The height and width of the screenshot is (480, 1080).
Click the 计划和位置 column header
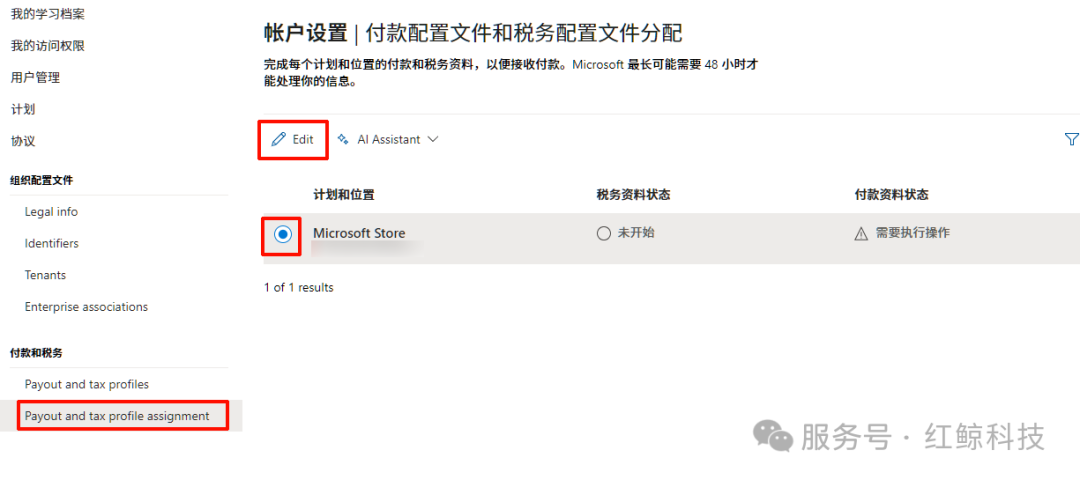[x=344, y=195]
